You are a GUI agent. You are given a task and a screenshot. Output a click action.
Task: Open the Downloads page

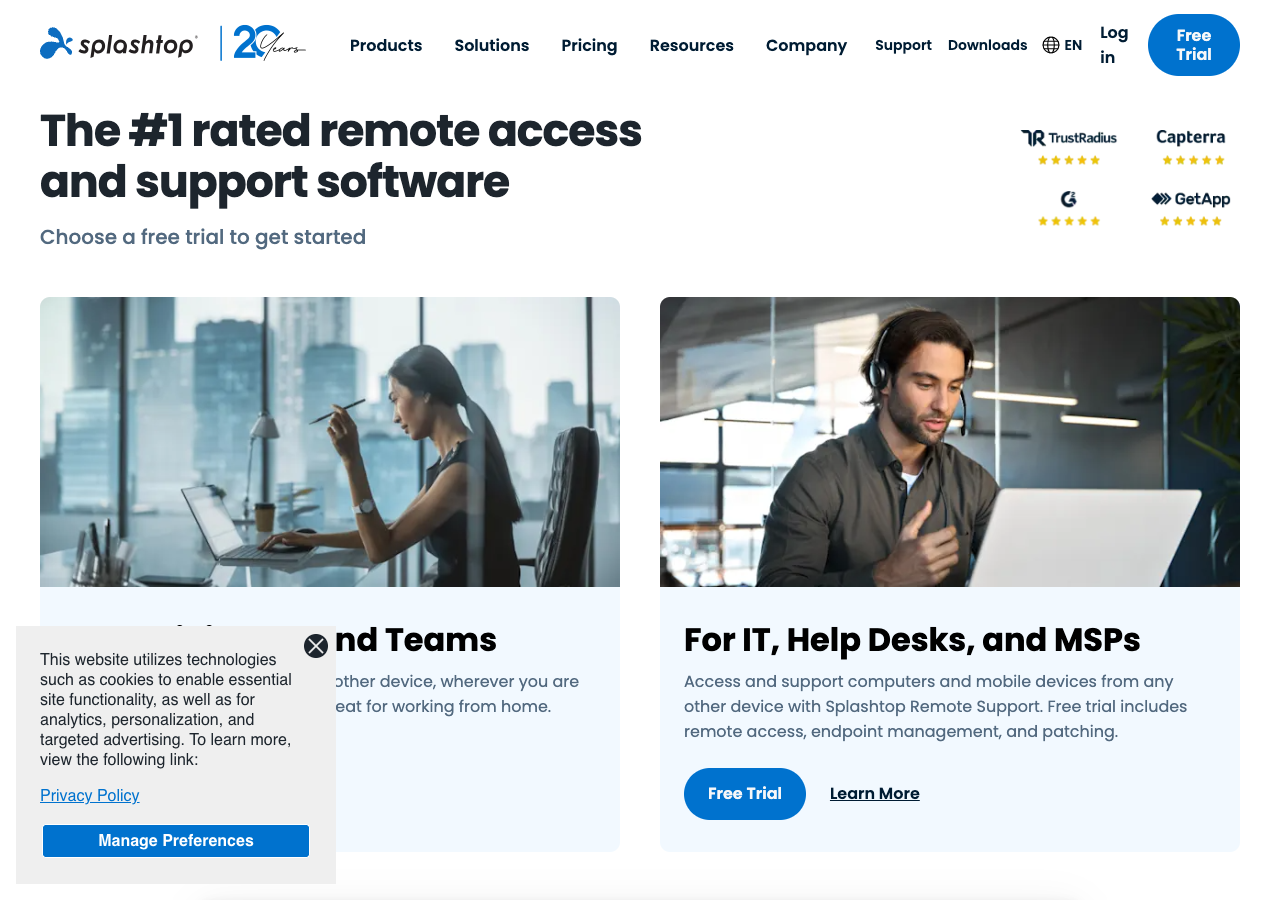click(x=987, y=45)
